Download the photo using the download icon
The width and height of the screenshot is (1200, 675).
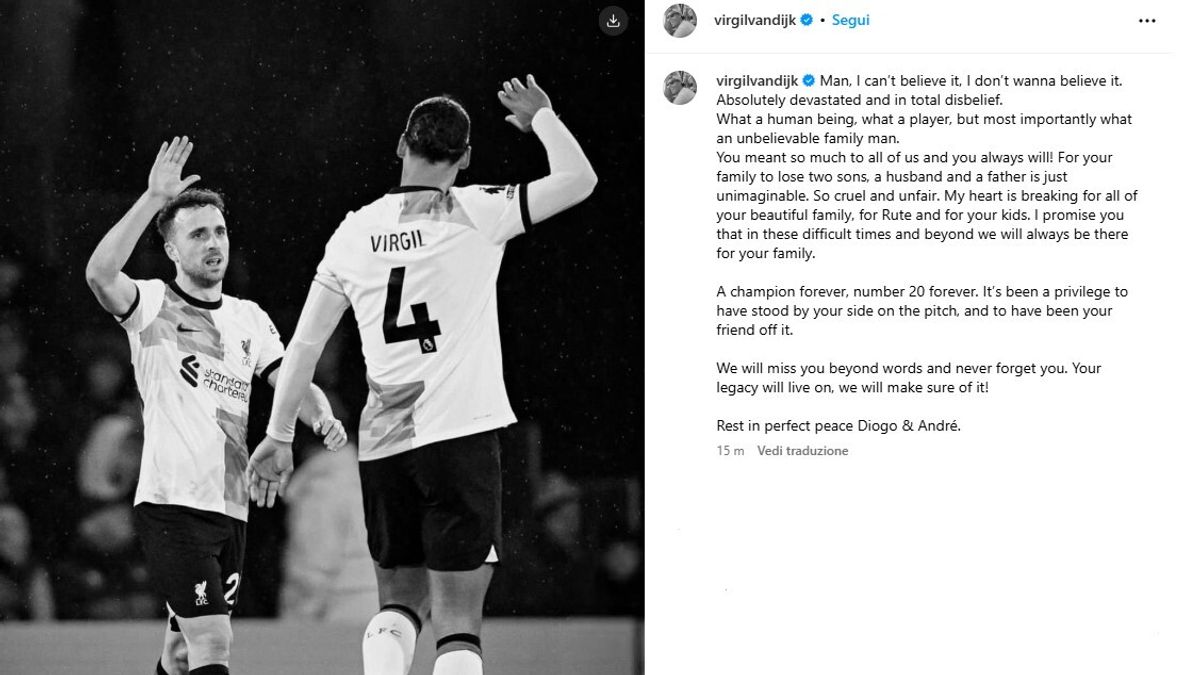(x=613, y=21)
